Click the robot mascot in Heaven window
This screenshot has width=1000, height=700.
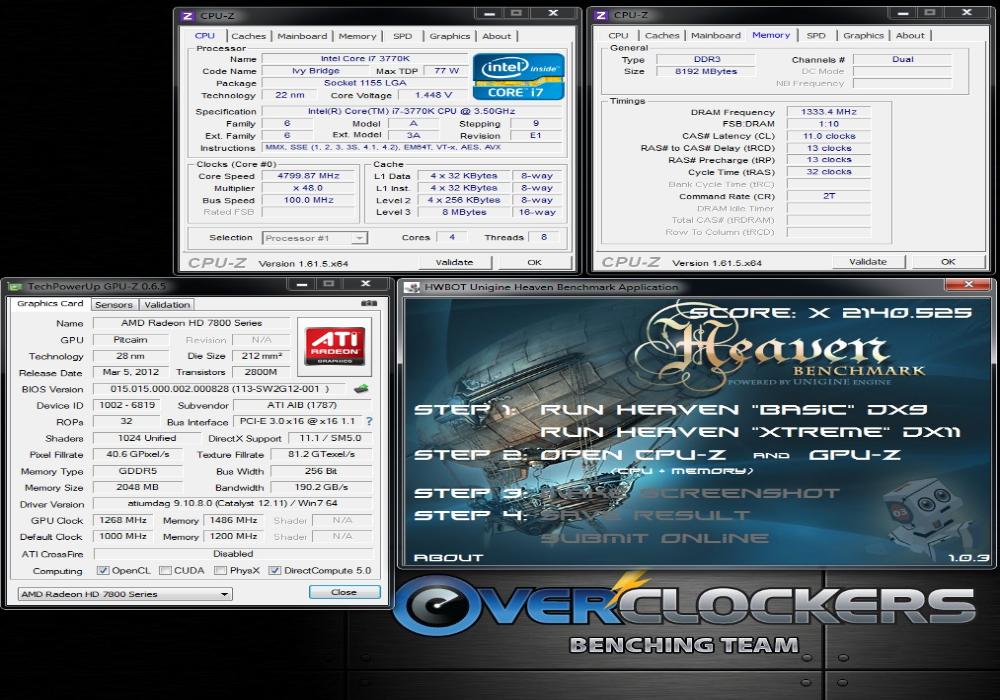925,518
